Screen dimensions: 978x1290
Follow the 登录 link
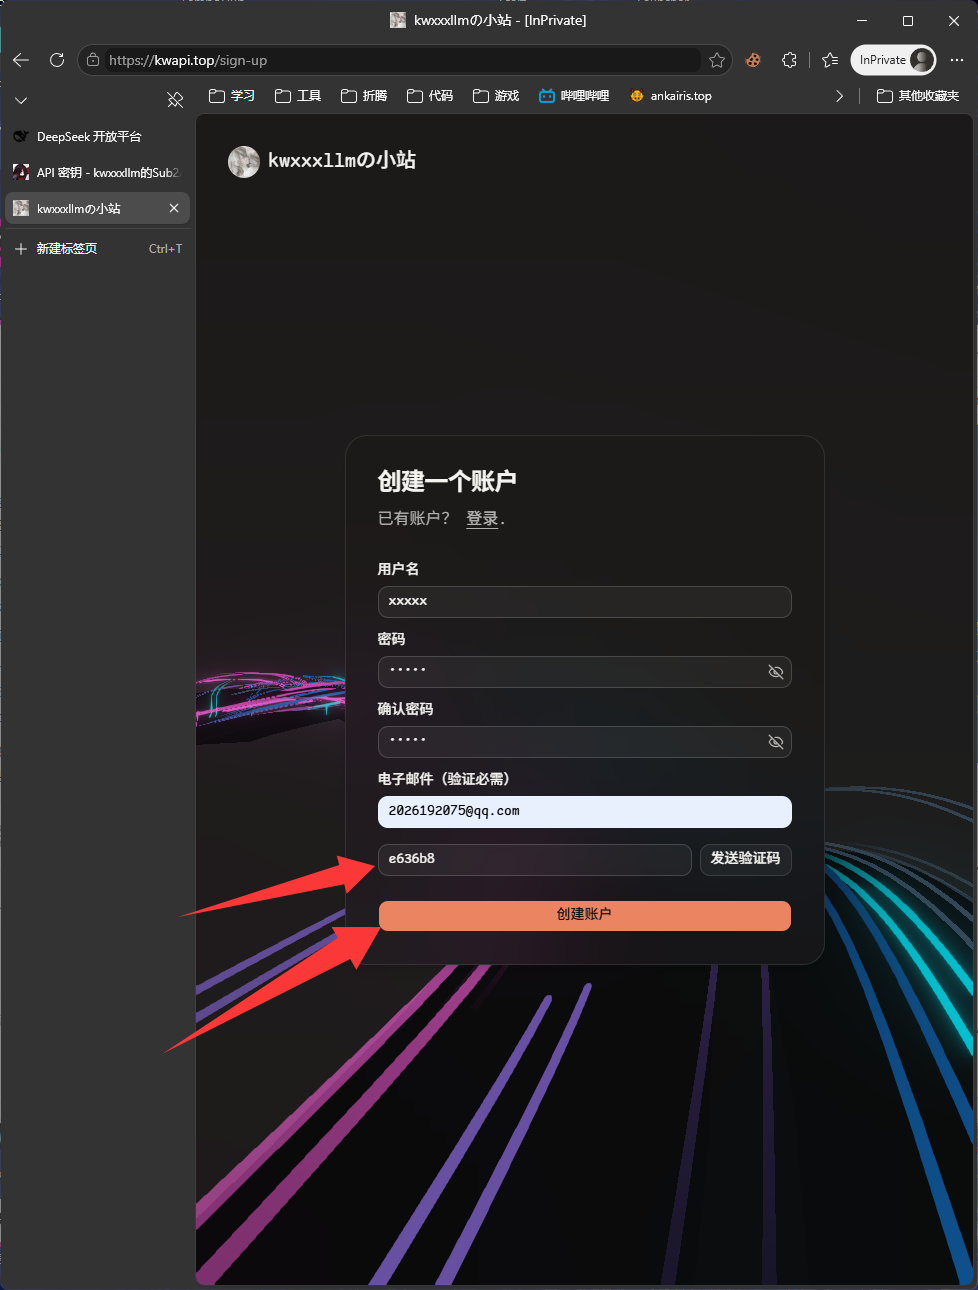click(482, 518)
